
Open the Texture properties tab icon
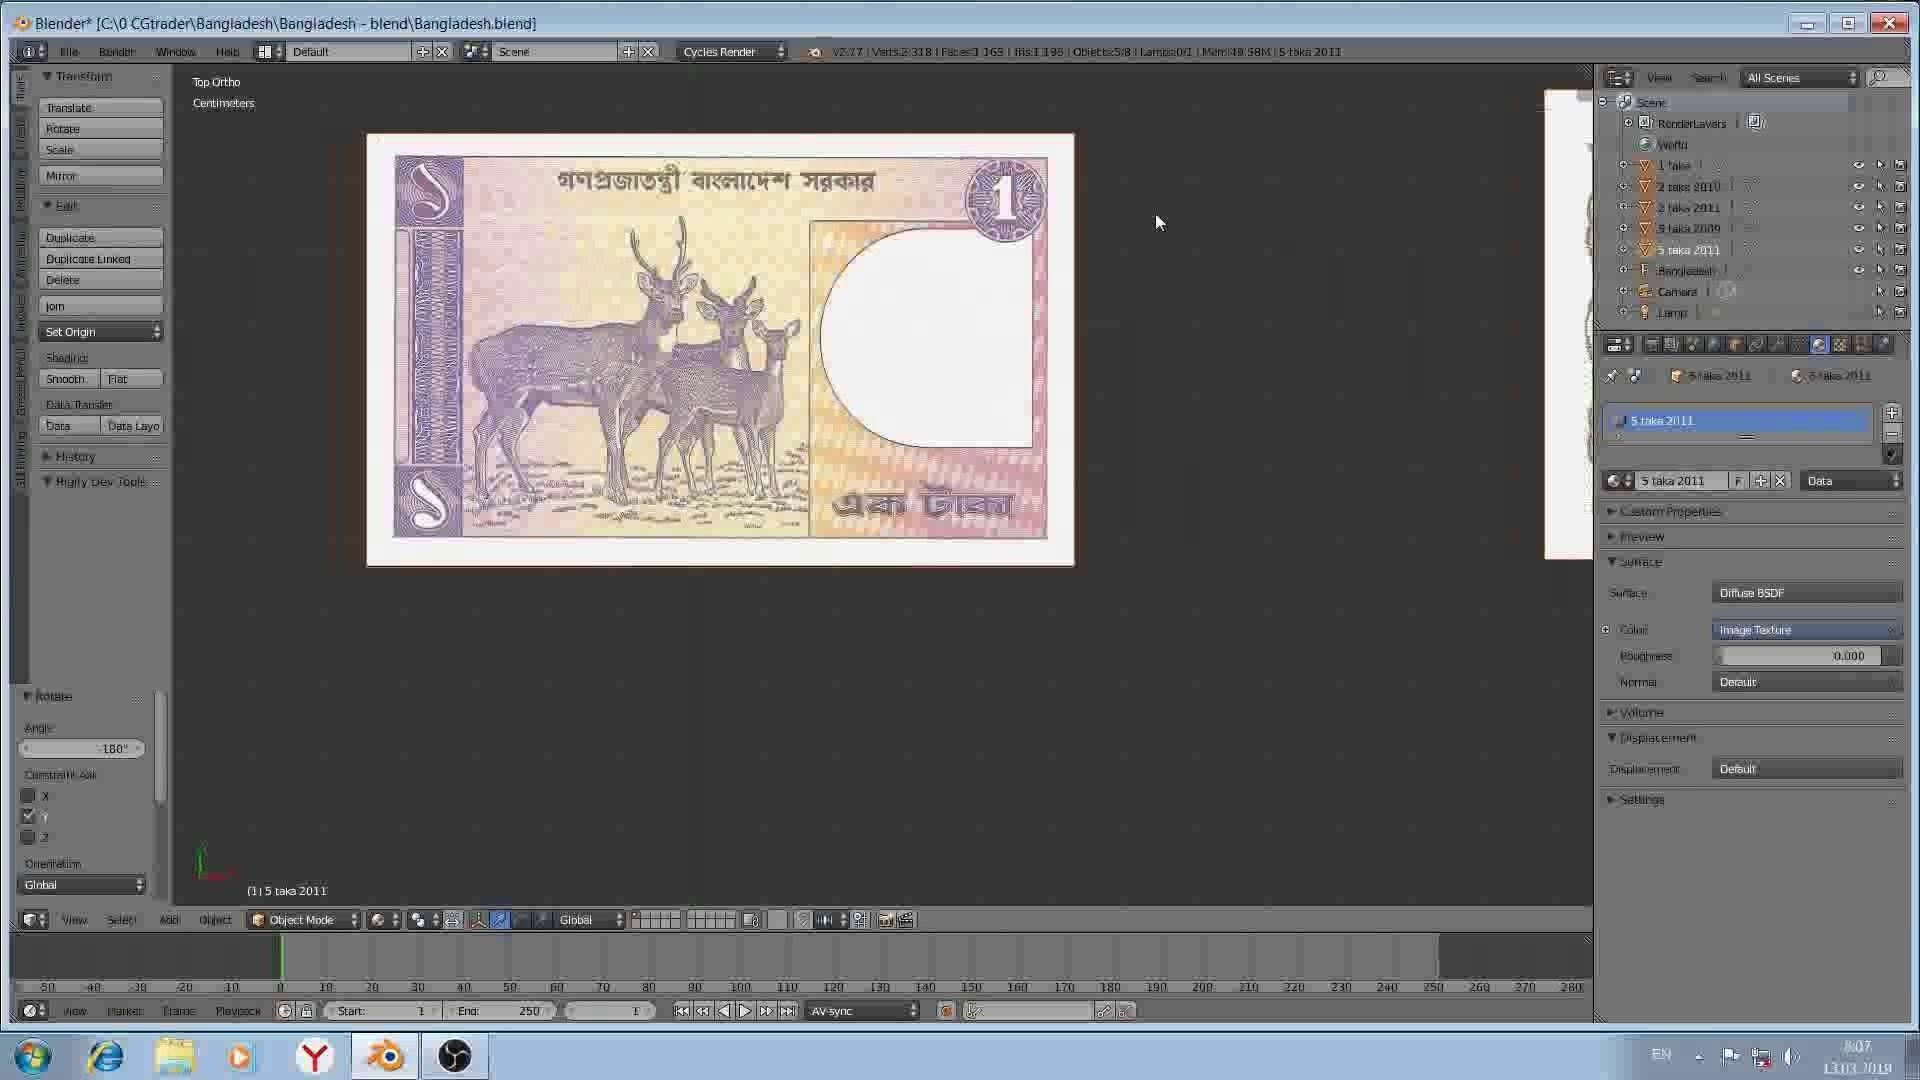pos(1840,345)
